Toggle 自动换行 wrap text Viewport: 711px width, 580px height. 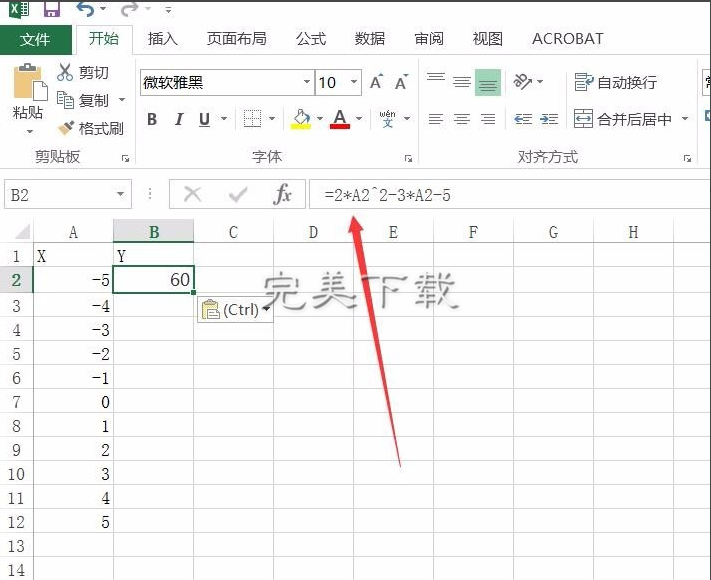(615, 82)
